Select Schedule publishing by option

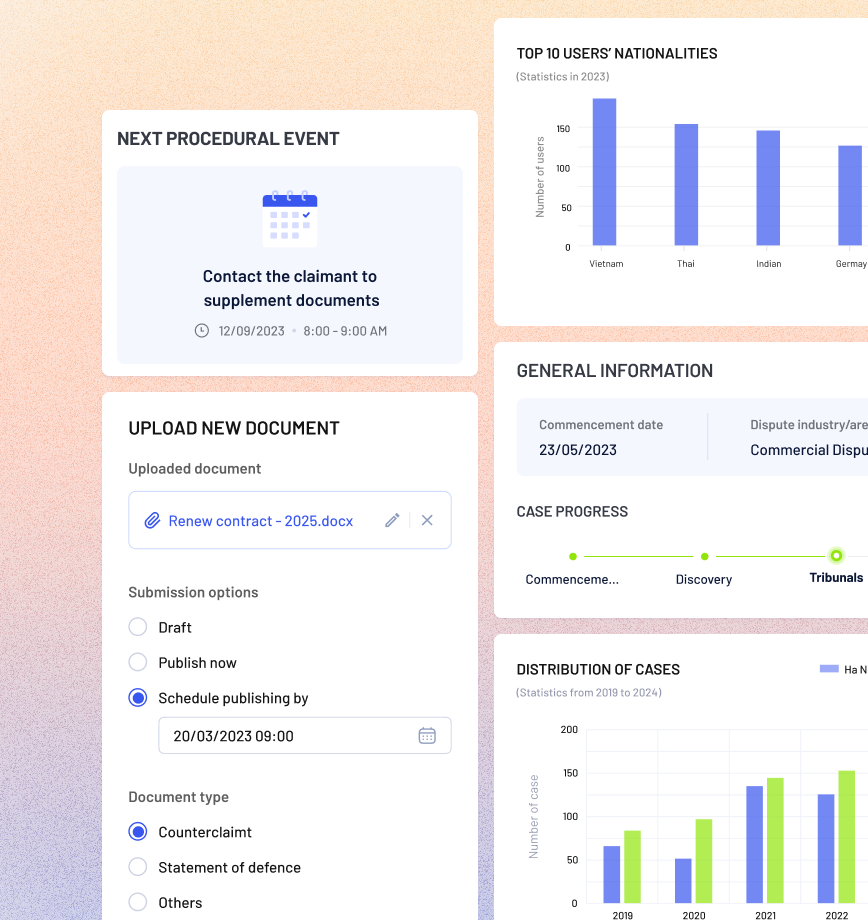138,698
